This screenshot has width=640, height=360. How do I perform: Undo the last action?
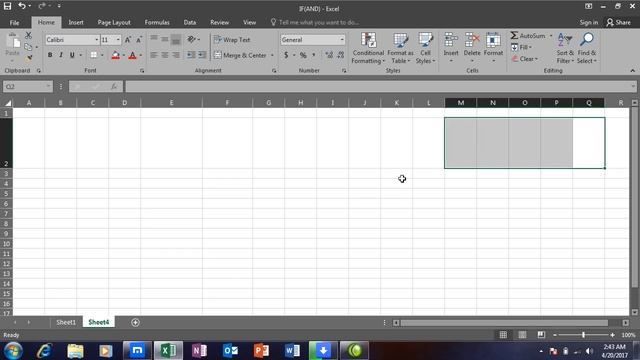pyautogui.click(x=22, y=6)
